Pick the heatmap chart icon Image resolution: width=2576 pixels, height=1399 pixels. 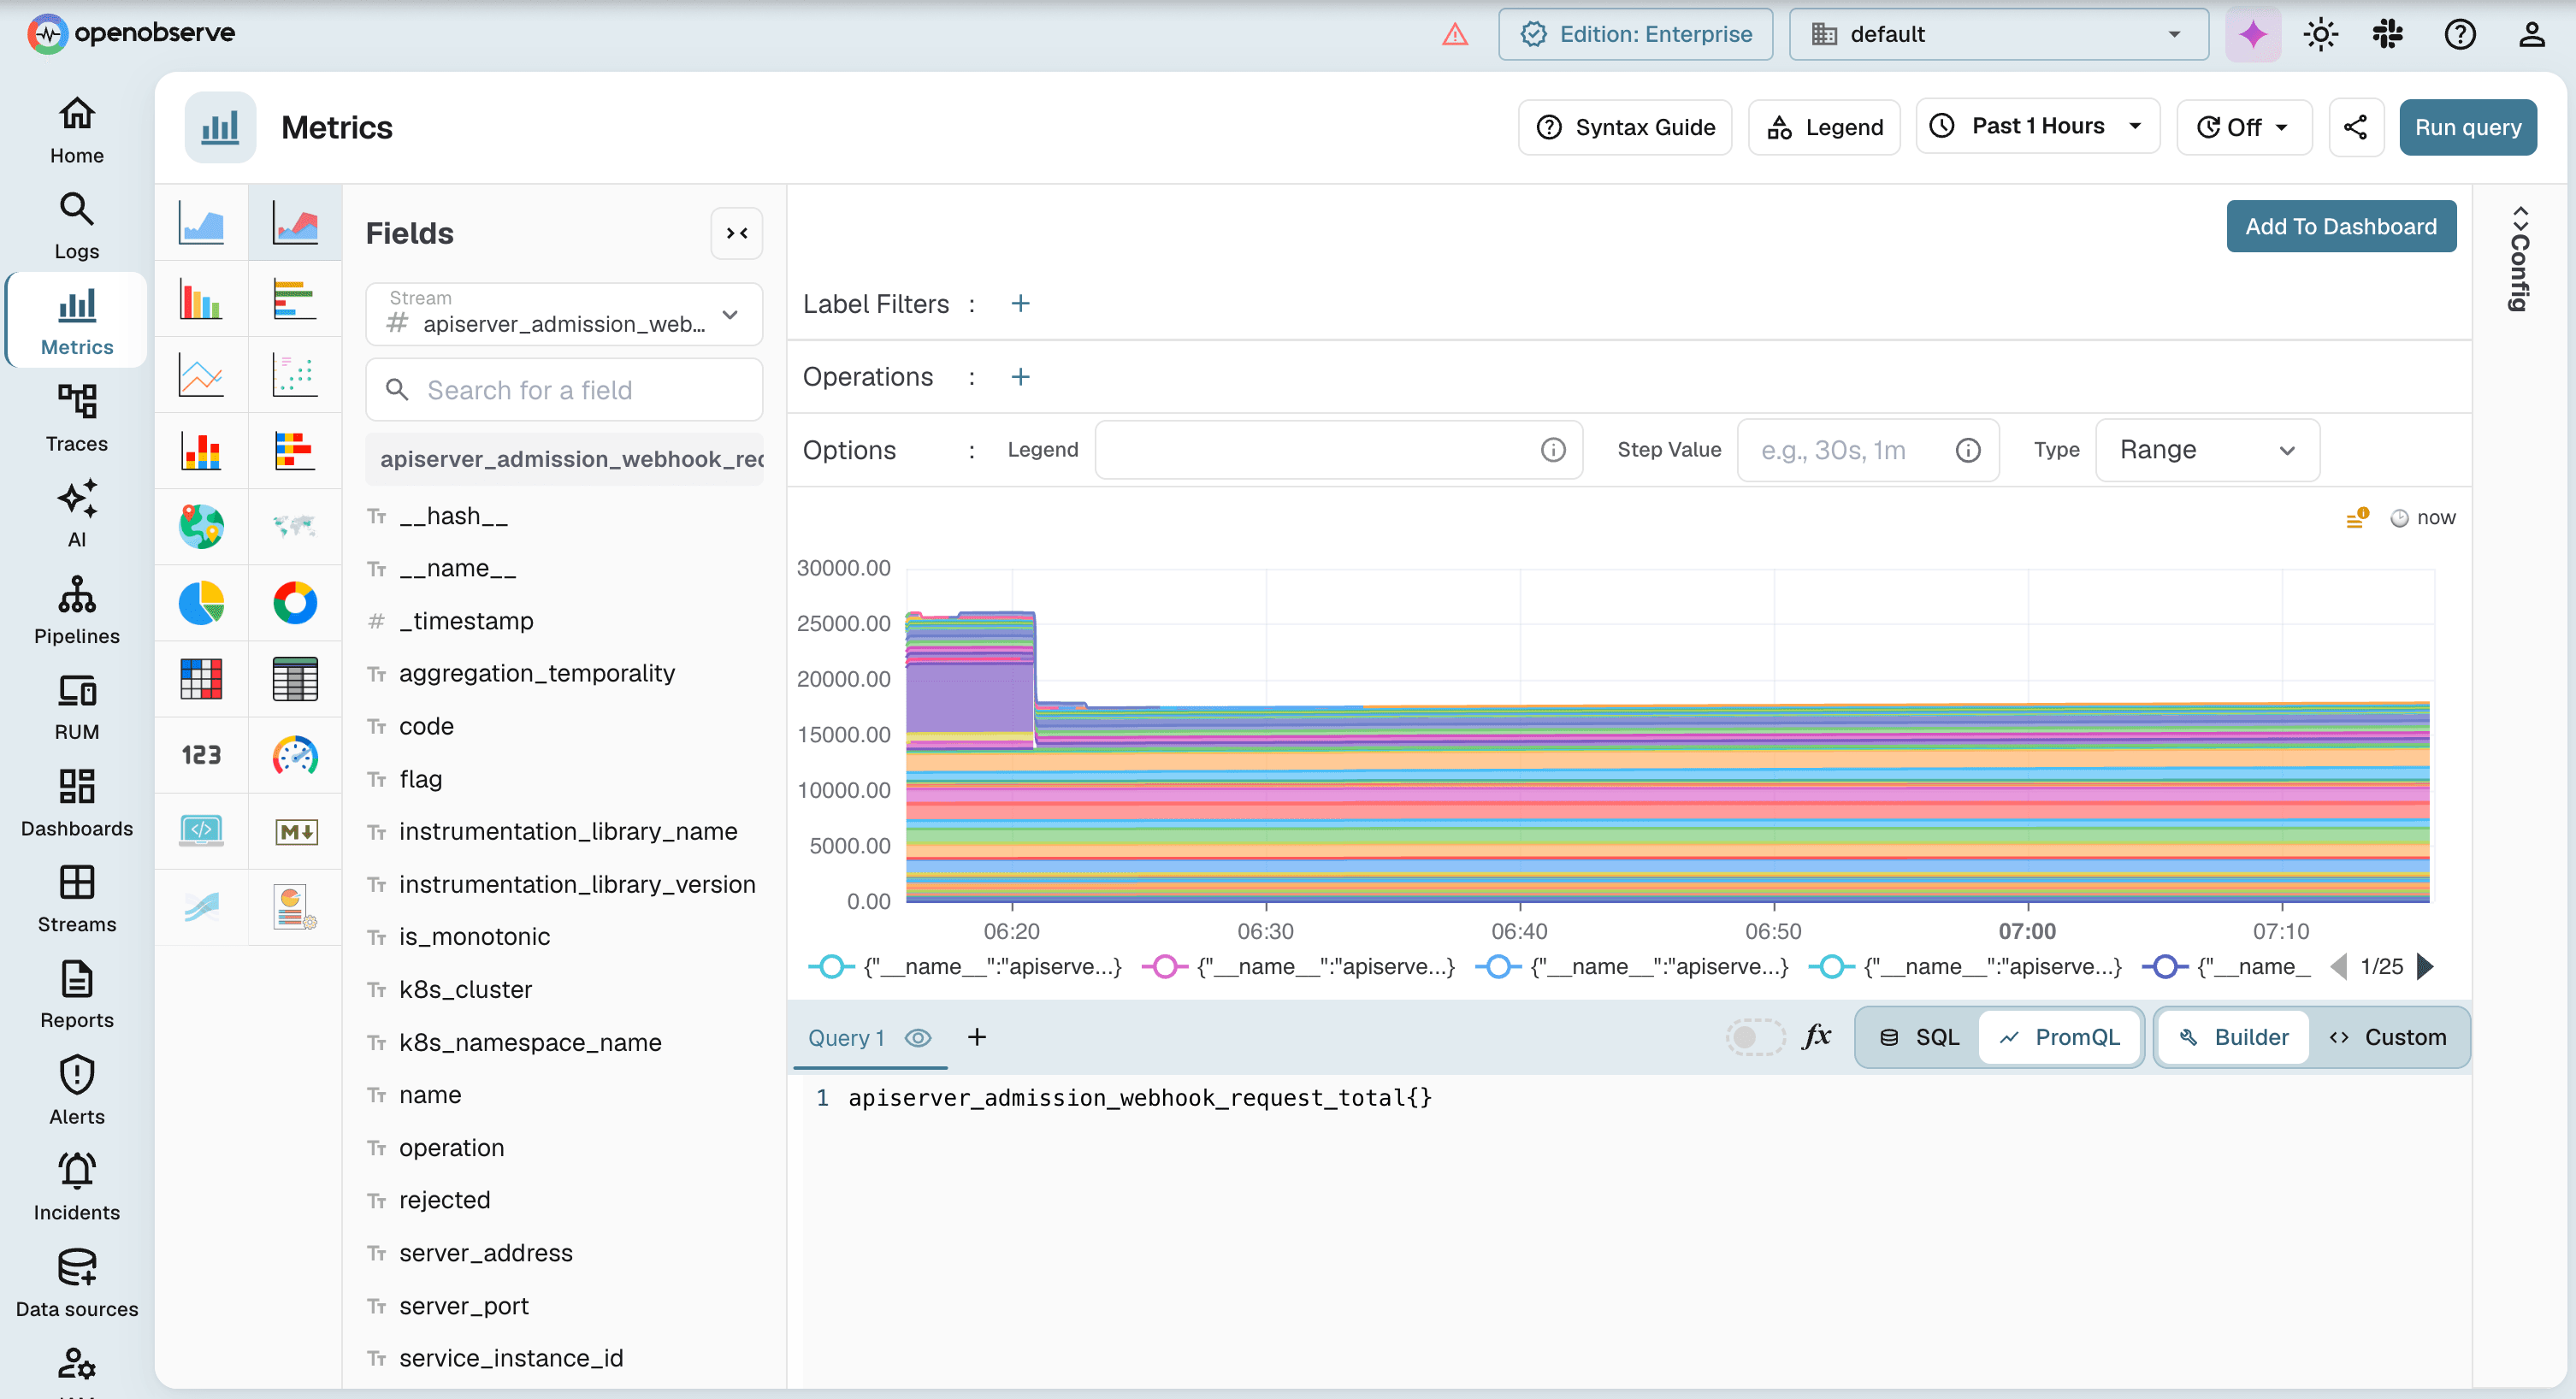coord(201,678)
